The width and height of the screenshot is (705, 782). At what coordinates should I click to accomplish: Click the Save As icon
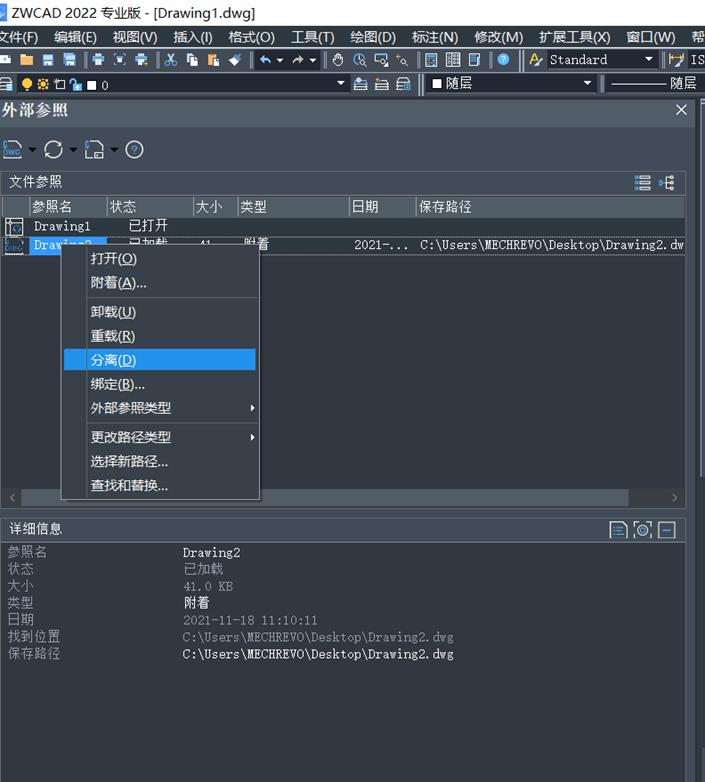point(70,60)
